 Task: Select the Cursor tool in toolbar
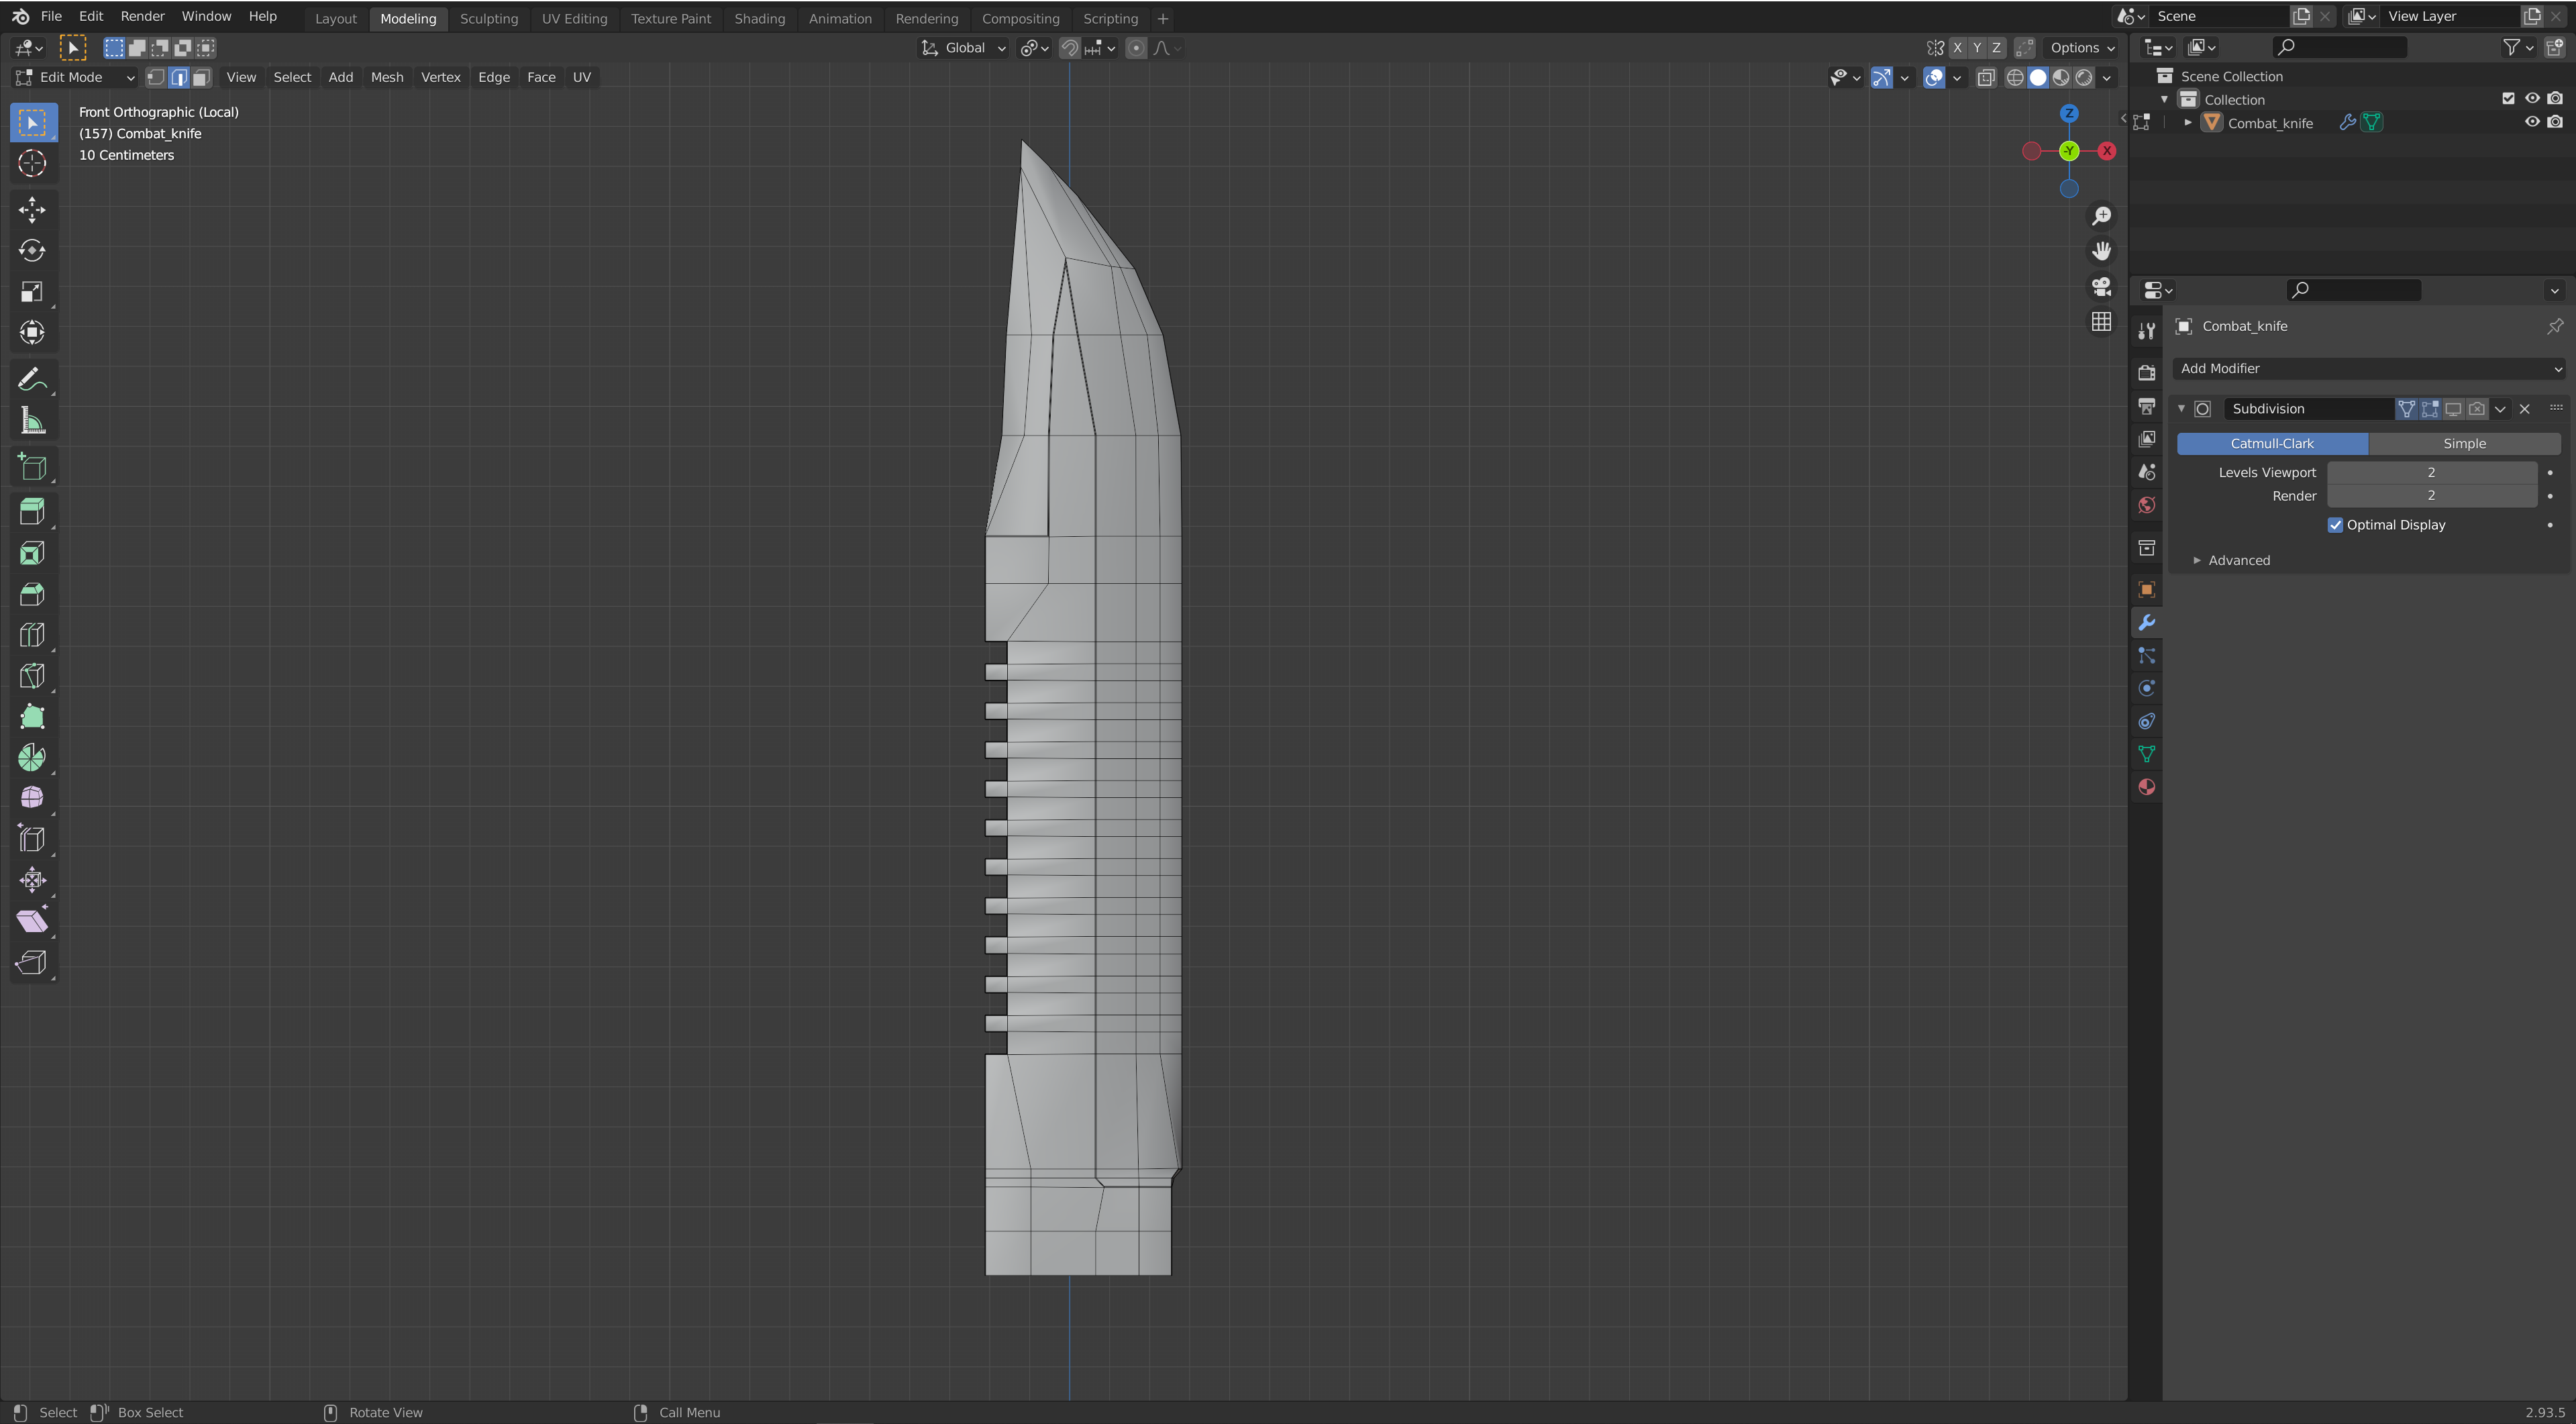tap(32, 164)
